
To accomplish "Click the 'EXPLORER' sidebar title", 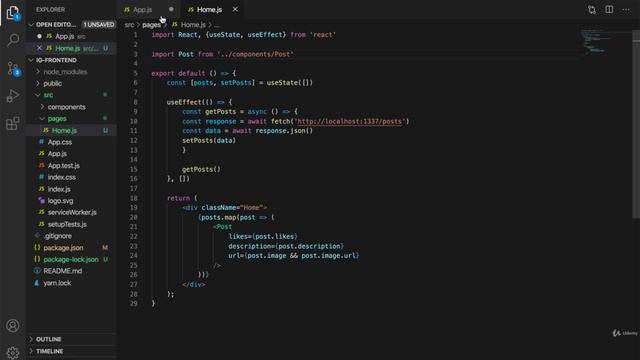I will click(50, 9).
